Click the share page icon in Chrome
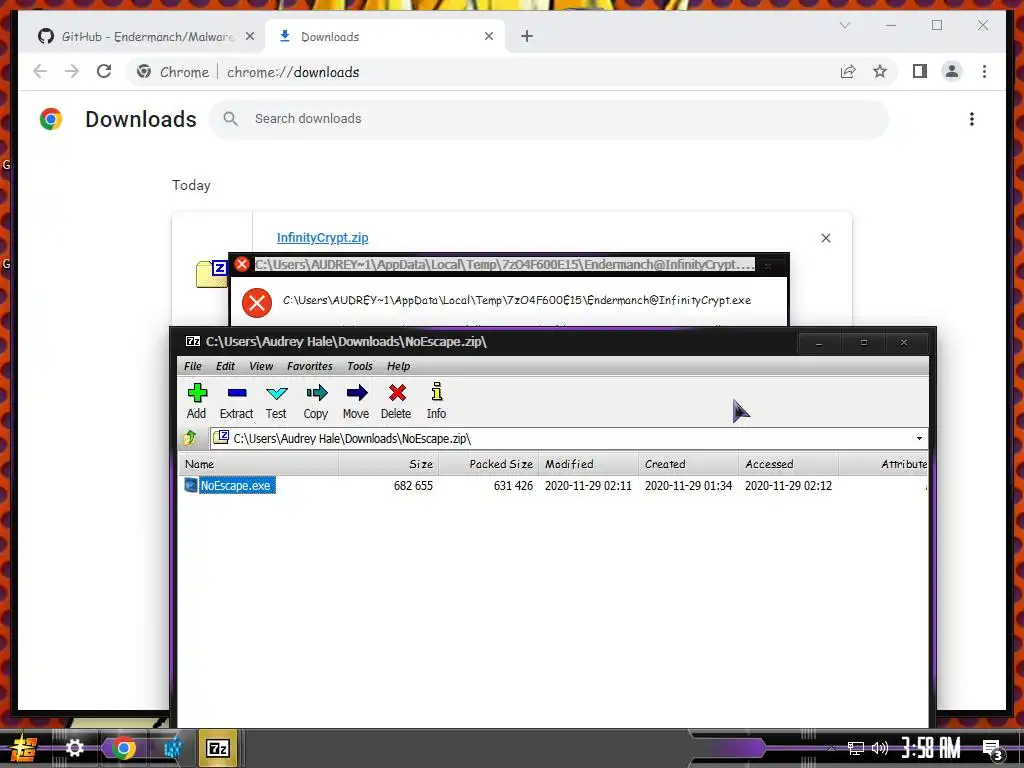This screenshot has height=768, width=1024. pos(848,72)
